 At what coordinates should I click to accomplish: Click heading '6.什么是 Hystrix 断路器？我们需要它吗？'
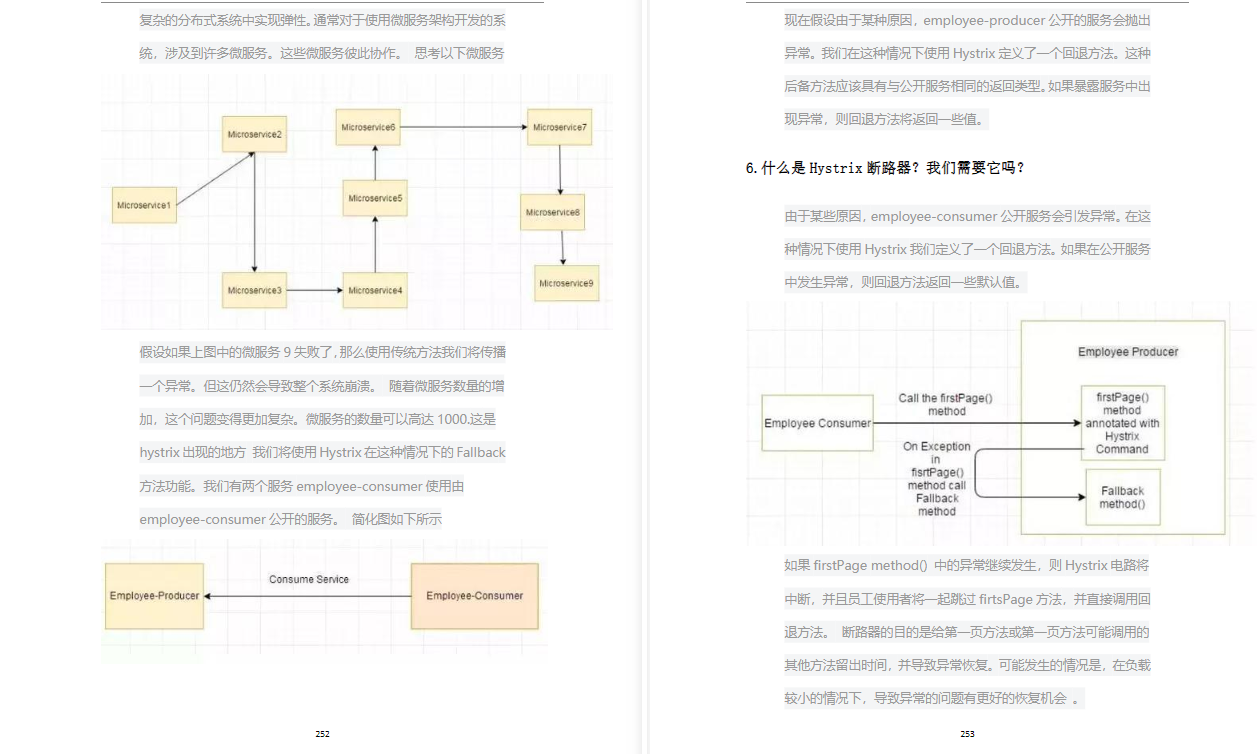click(885, 168)
